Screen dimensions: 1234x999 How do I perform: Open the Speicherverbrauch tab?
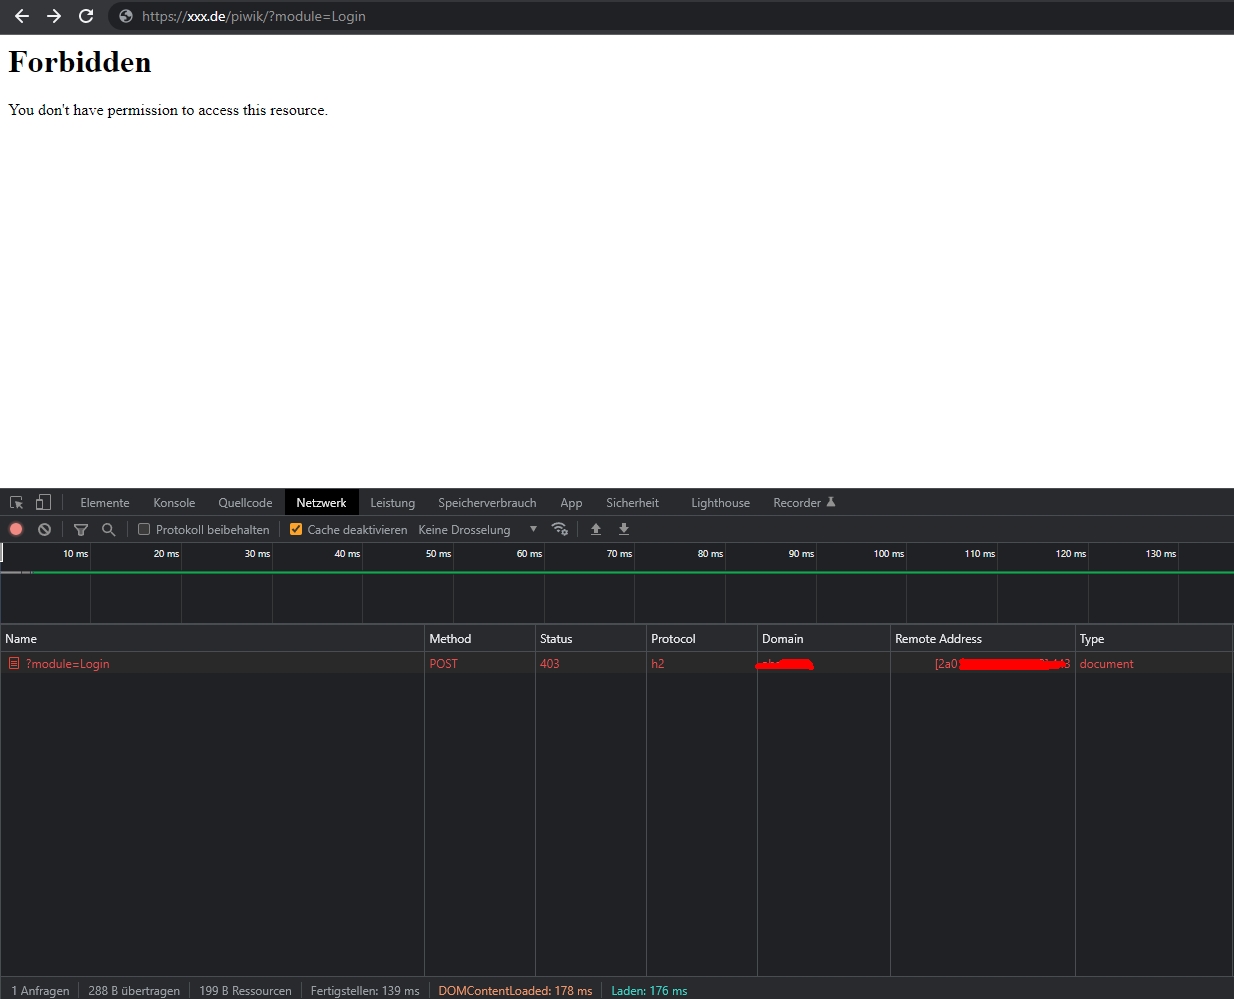(x=487, y=503)
